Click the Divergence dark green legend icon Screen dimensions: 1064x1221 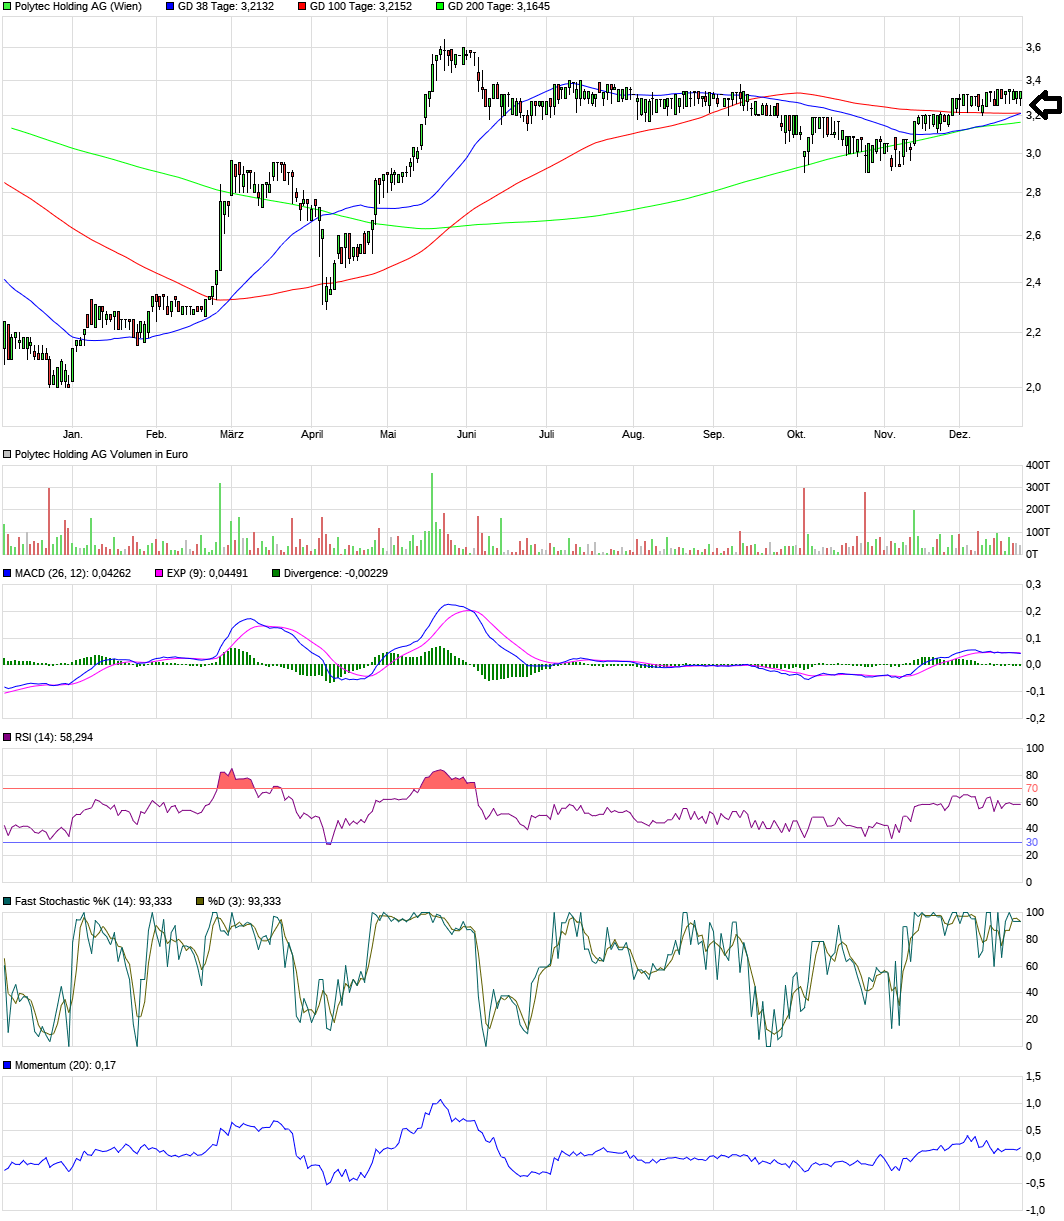point(278,574)
